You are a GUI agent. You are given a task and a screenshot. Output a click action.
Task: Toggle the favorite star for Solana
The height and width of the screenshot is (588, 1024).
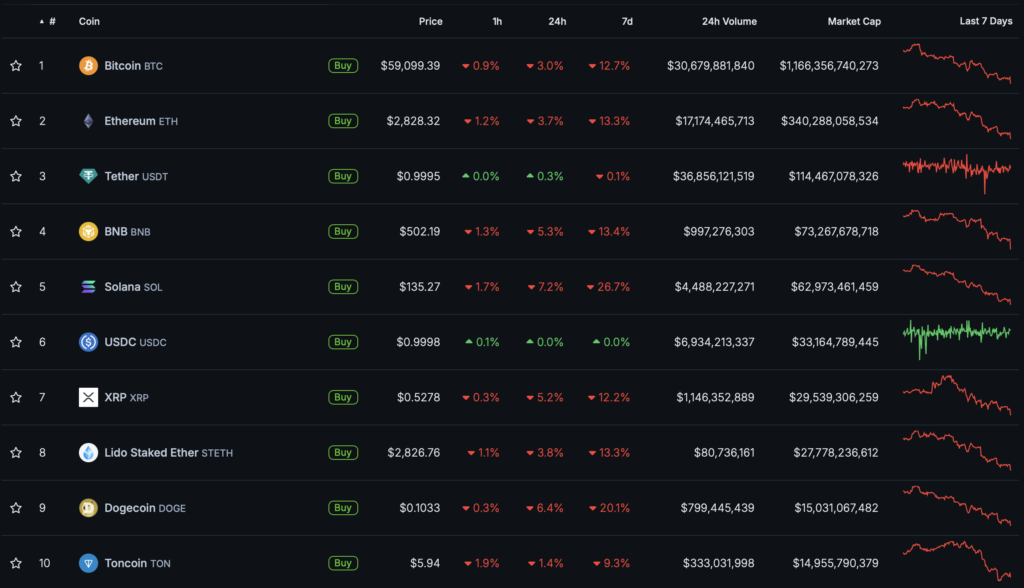pos(16,287)
